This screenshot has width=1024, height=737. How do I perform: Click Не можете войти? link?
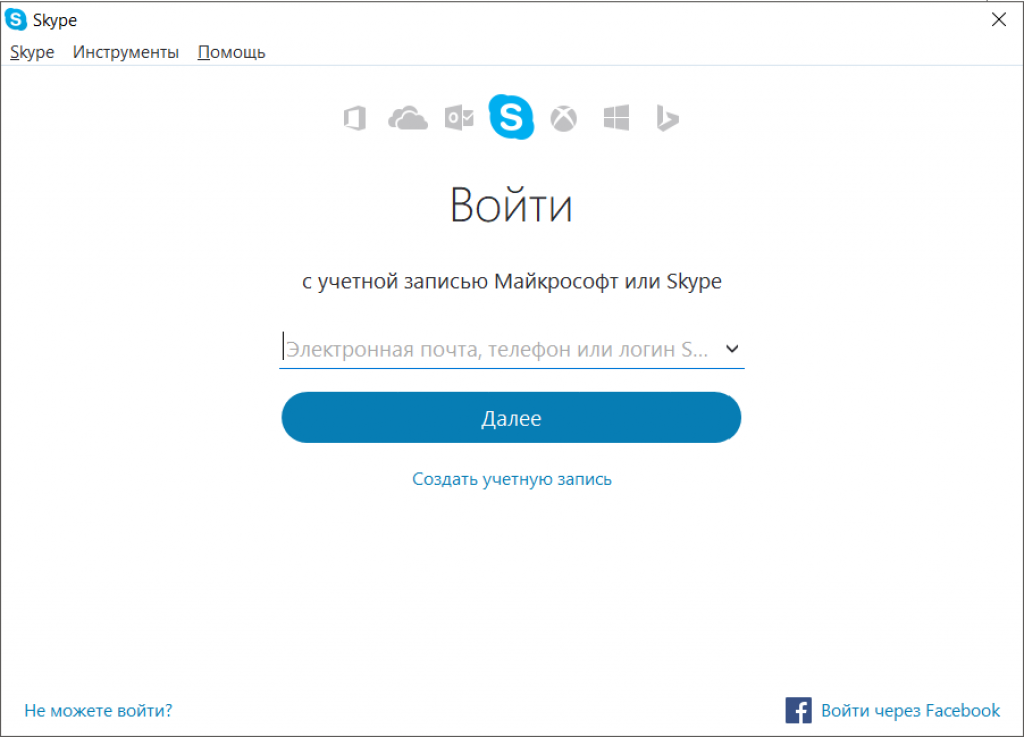pos(98,710)
